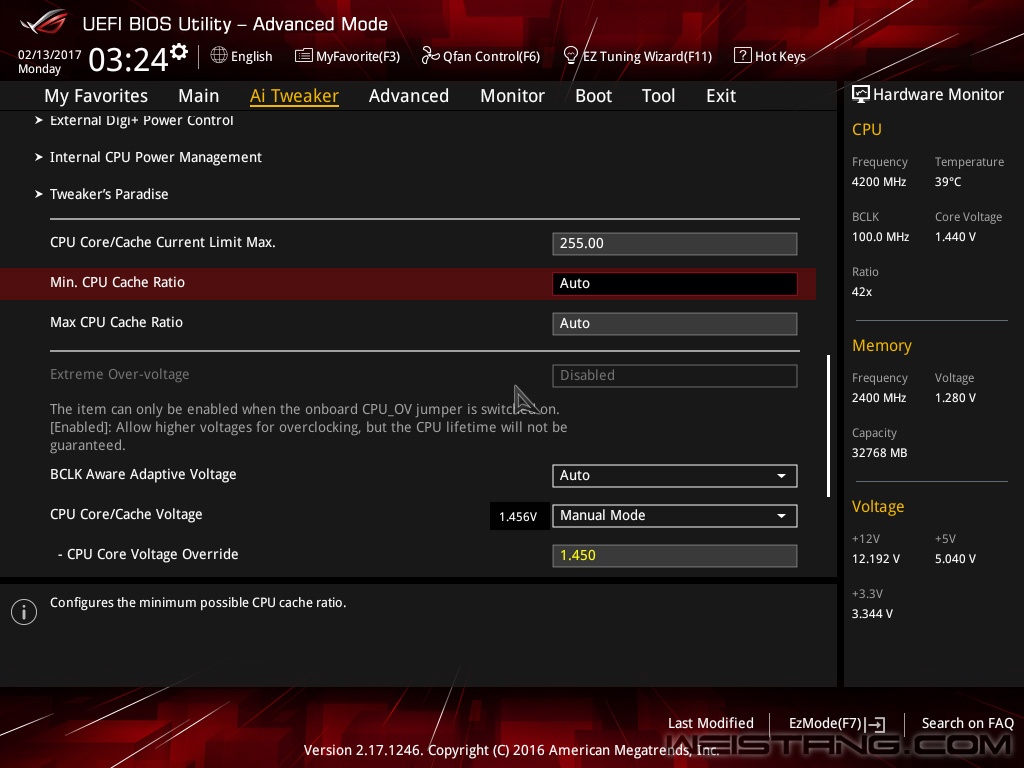The height and width of the screenshot is (768, 1024).
Task: Show the Hot Keys list
Action: click(x=780, y=57)
